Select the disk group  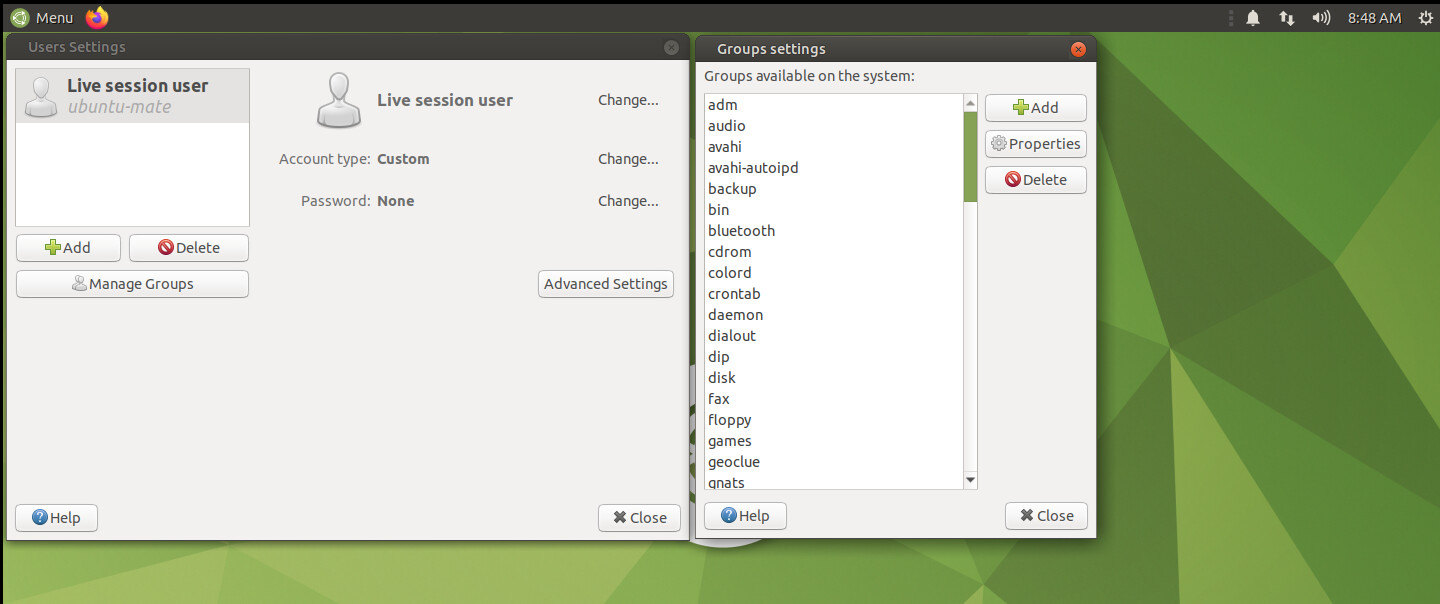tap(834, 378)
